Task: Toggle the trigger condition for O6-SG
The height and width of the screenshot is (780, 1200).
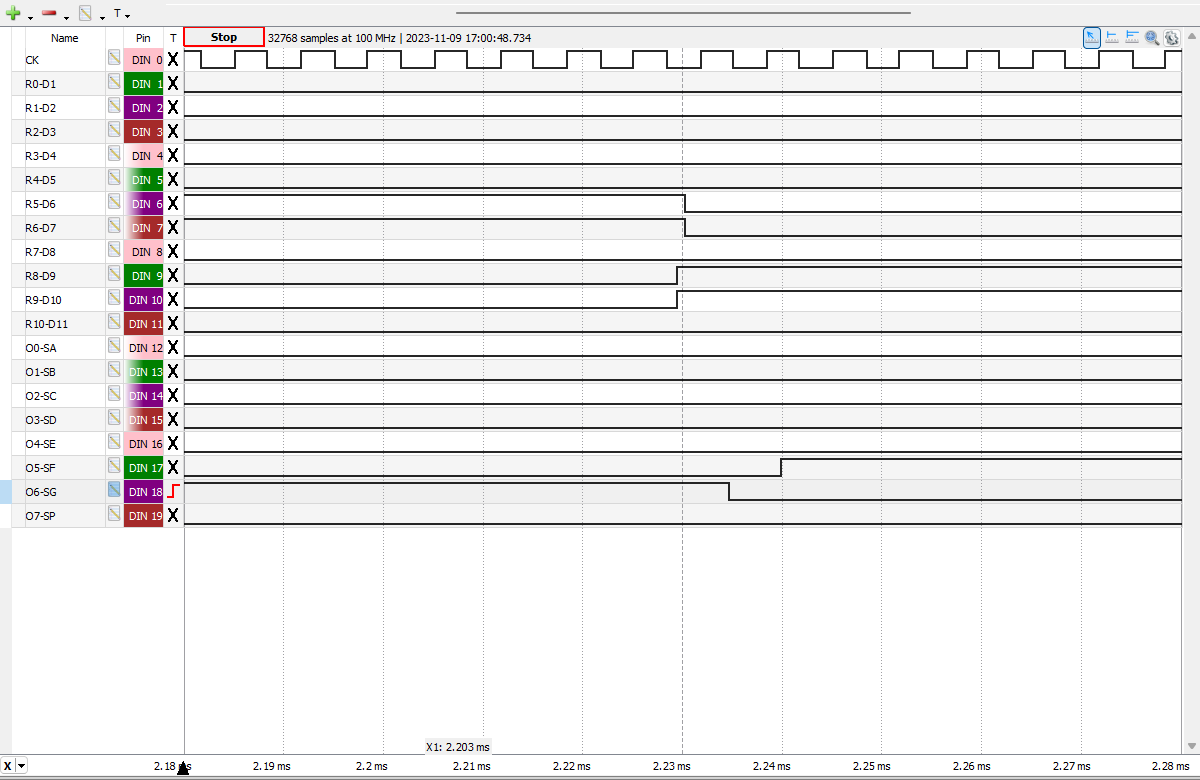Action: 173,491
